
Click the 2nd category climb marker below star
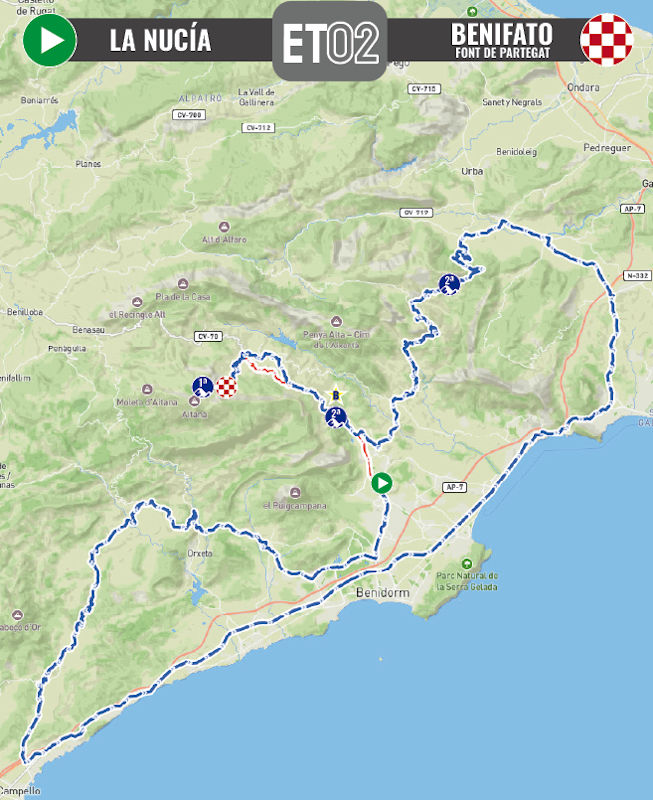[336, 415]
